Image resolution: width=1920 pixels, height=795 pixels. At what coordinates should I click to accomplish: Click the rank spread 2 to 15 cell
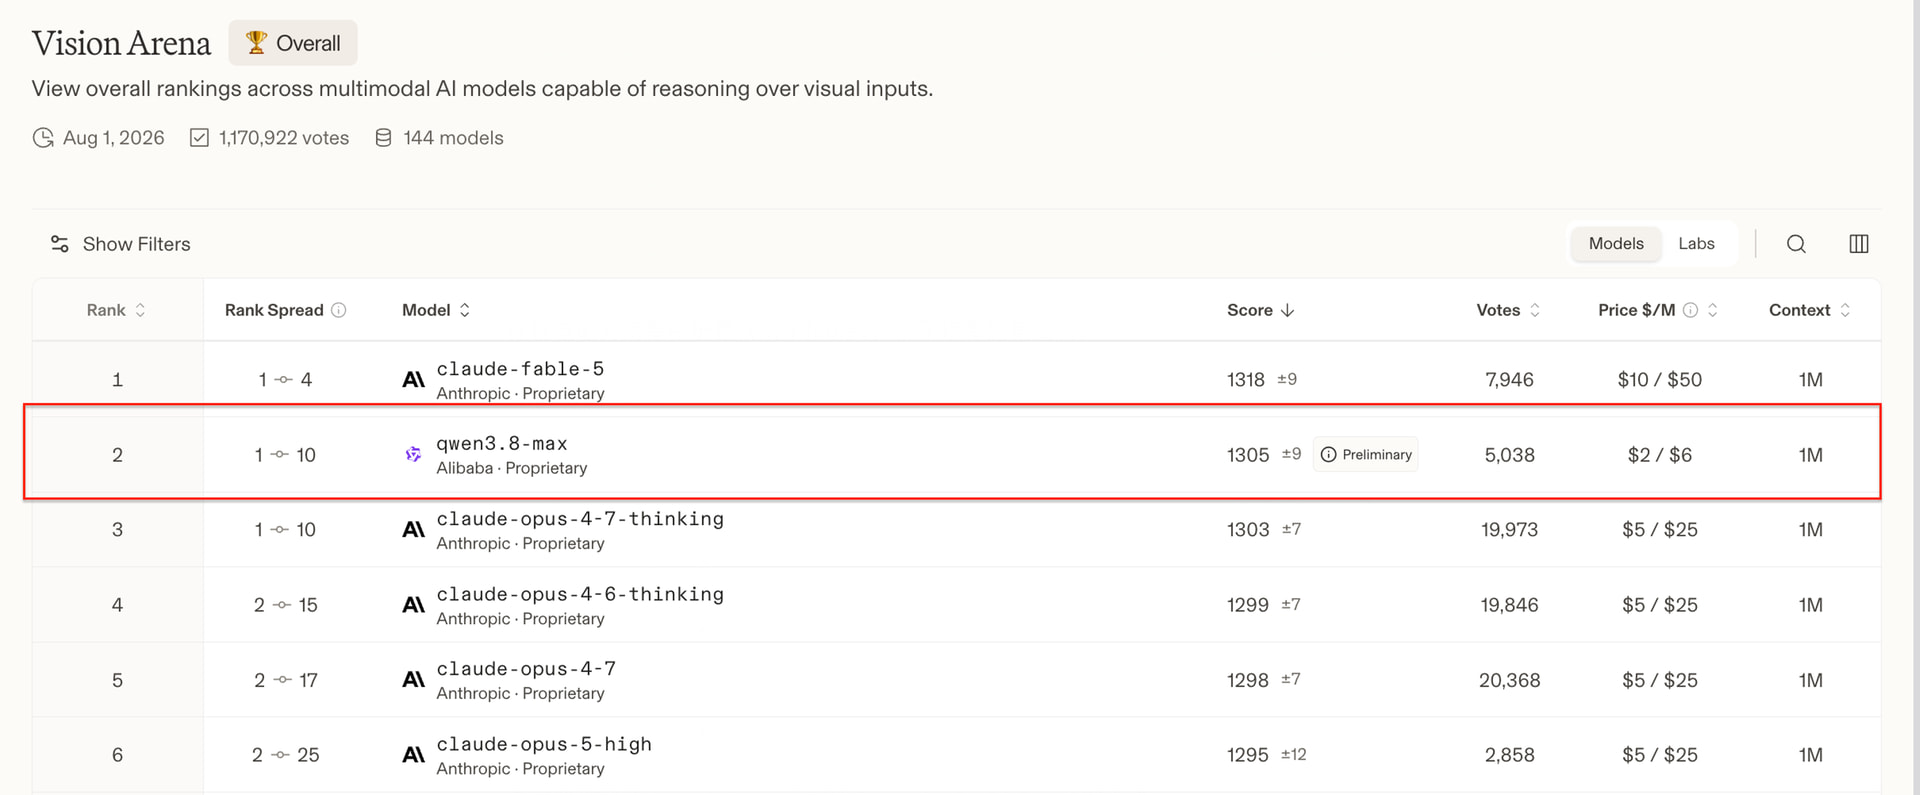(285, 605)
